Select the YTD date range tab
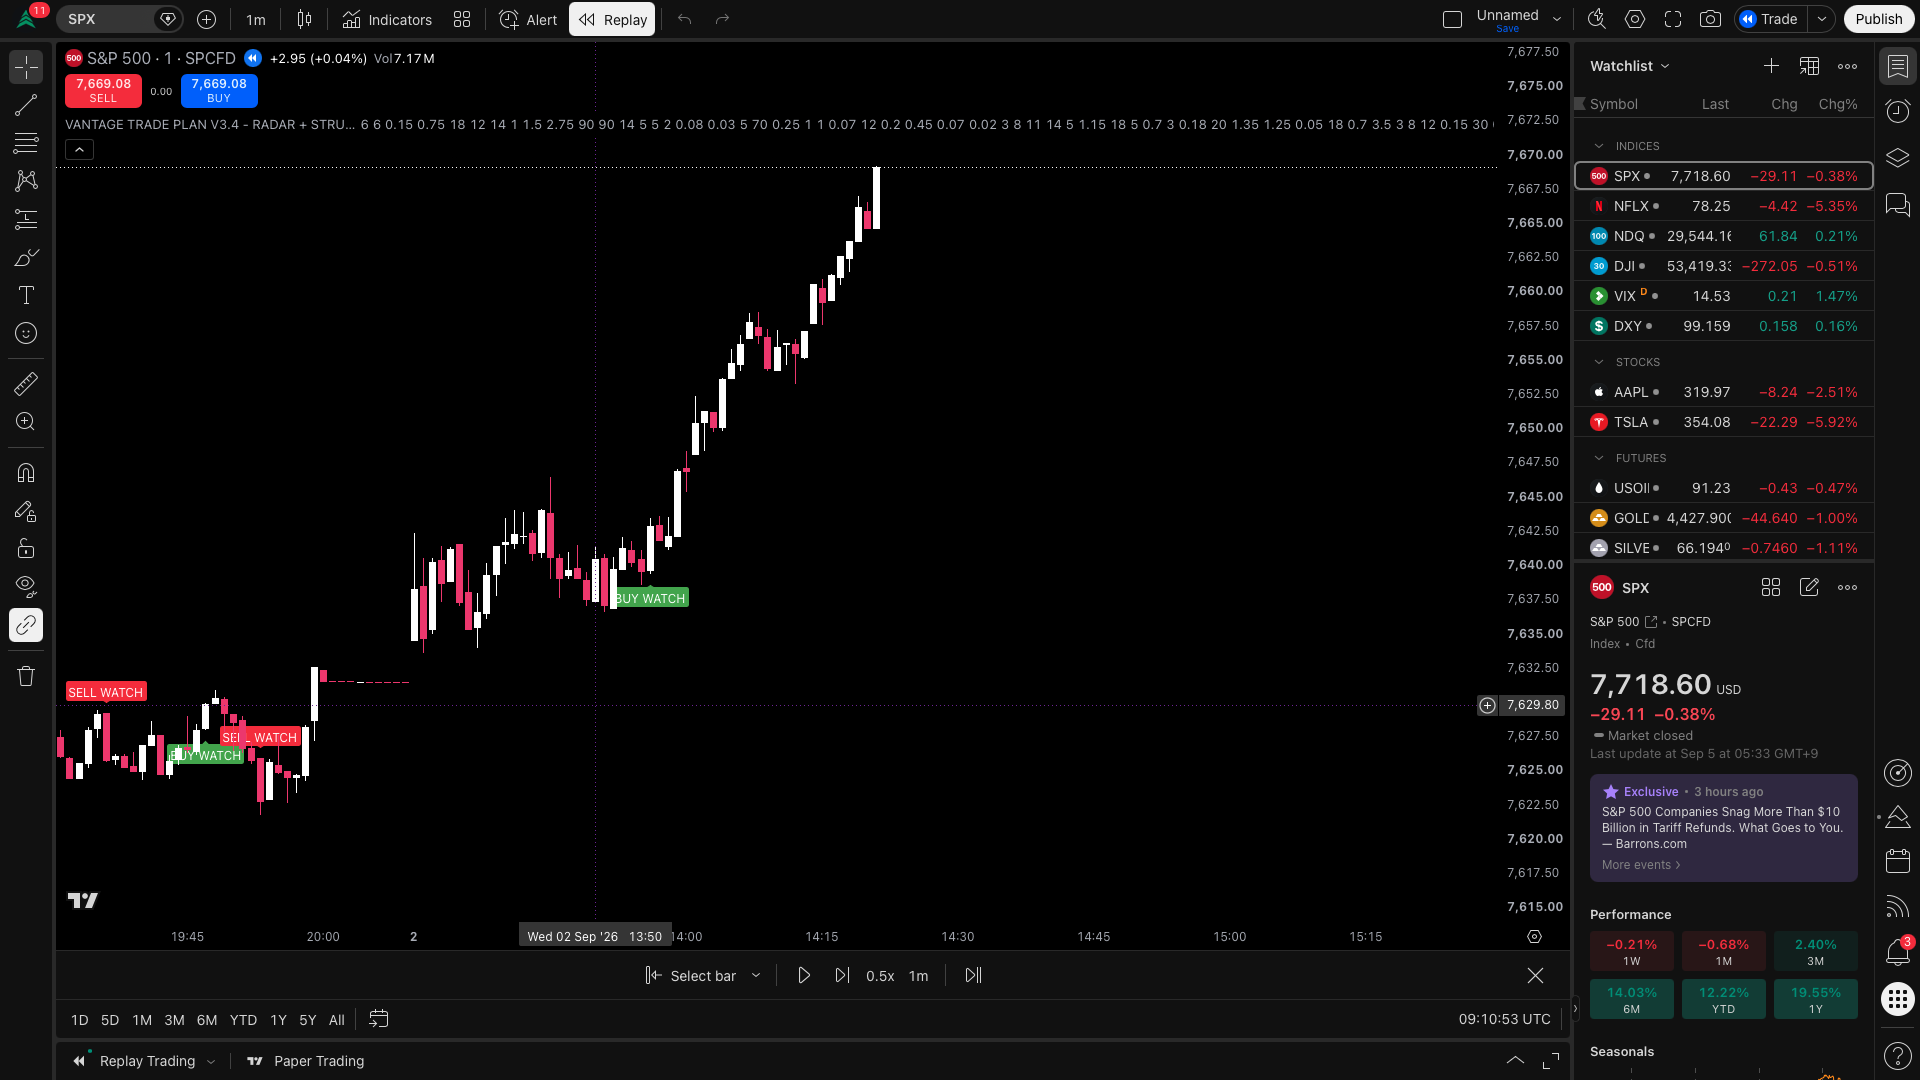1920x1080 pixels. pos(243,1020)
